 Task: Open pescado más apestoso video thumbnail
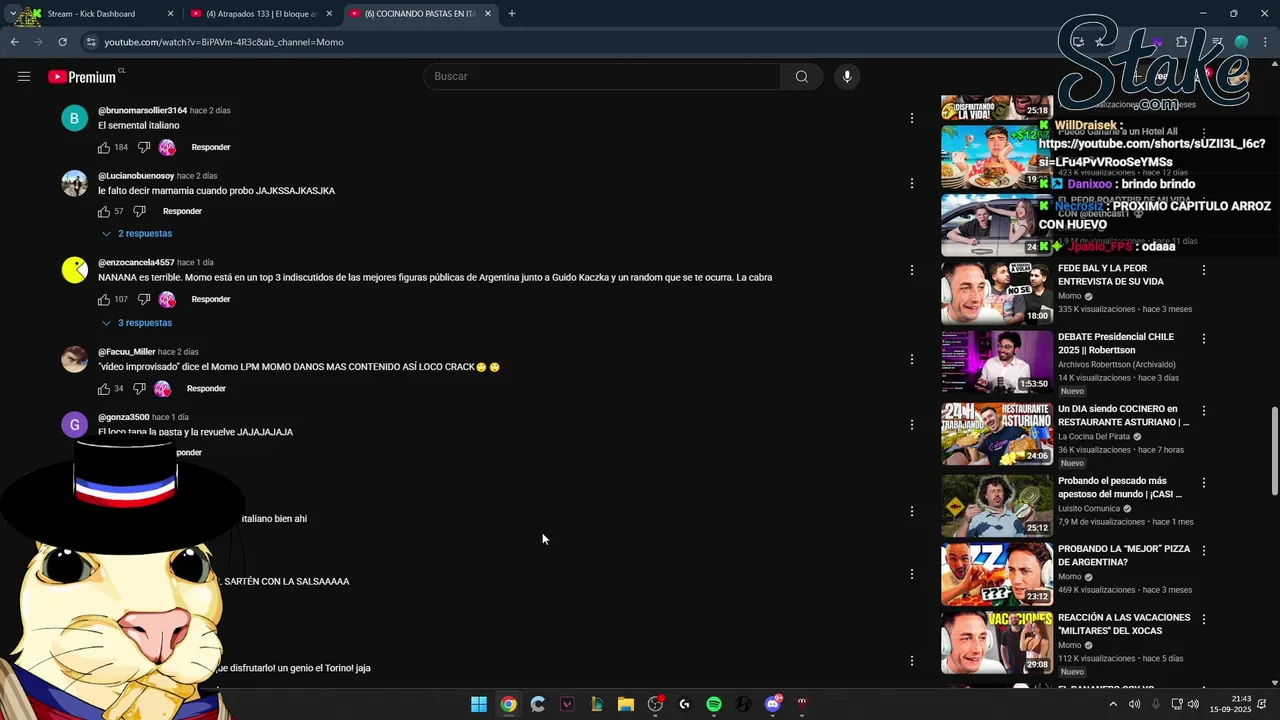click(997, 505)
